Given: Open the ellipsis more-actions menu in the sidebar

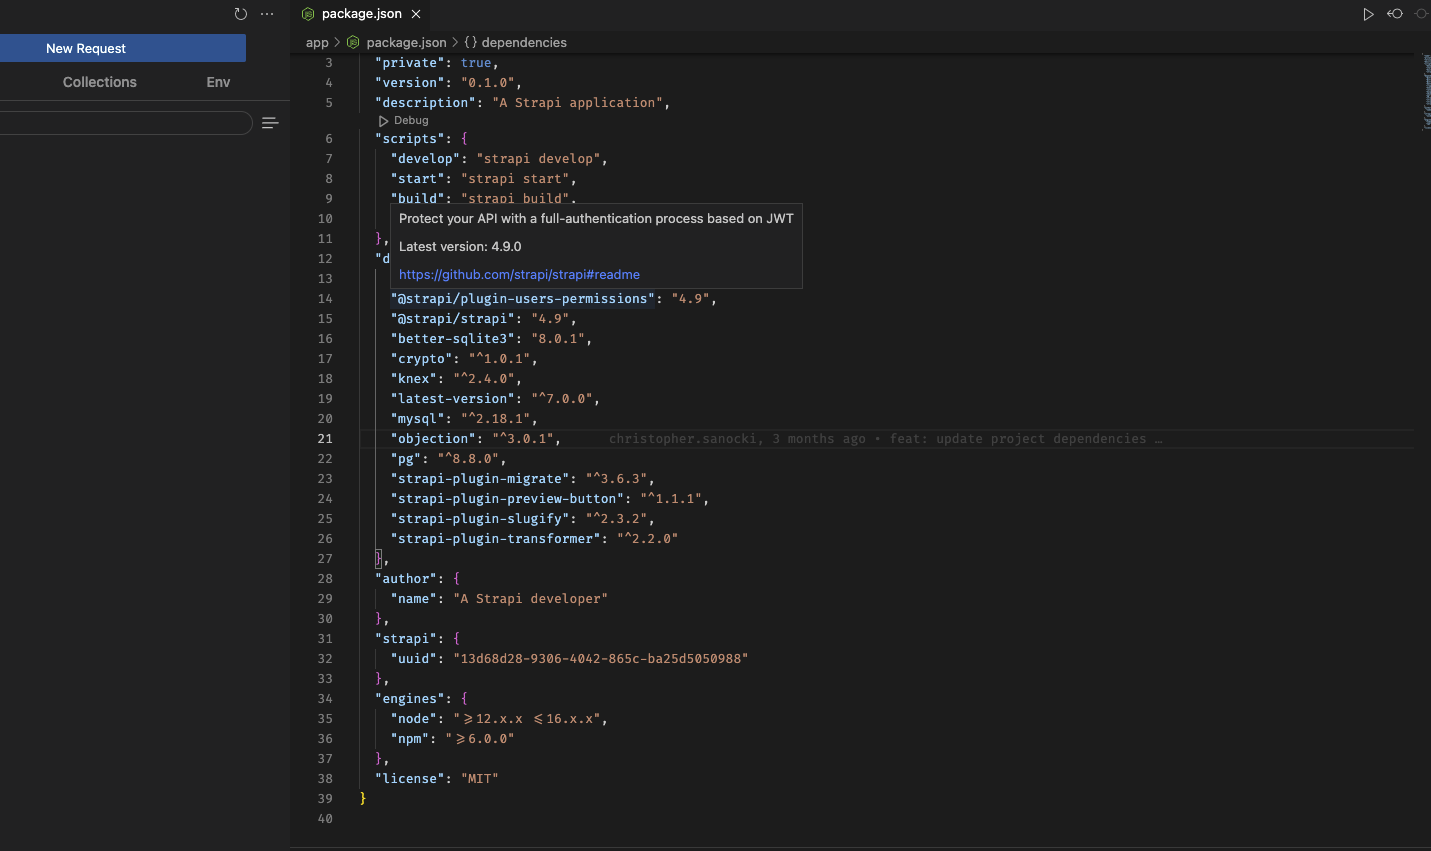Looking at the screenshot, I should [266, 14].
